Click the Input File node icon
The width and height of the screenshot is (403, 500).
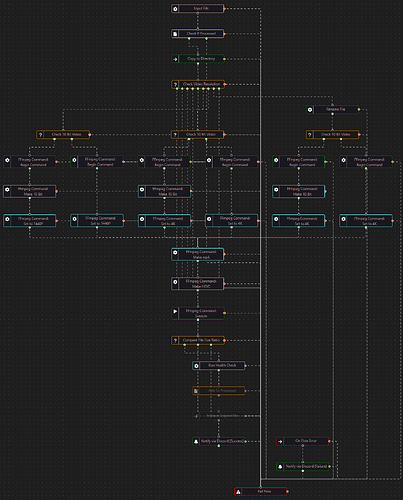click(x=175, y=9)
